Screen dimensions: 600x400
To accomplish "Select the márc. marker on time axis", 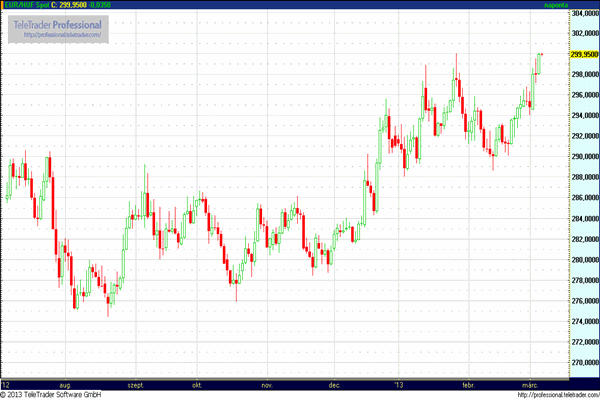I will (529, 385).
